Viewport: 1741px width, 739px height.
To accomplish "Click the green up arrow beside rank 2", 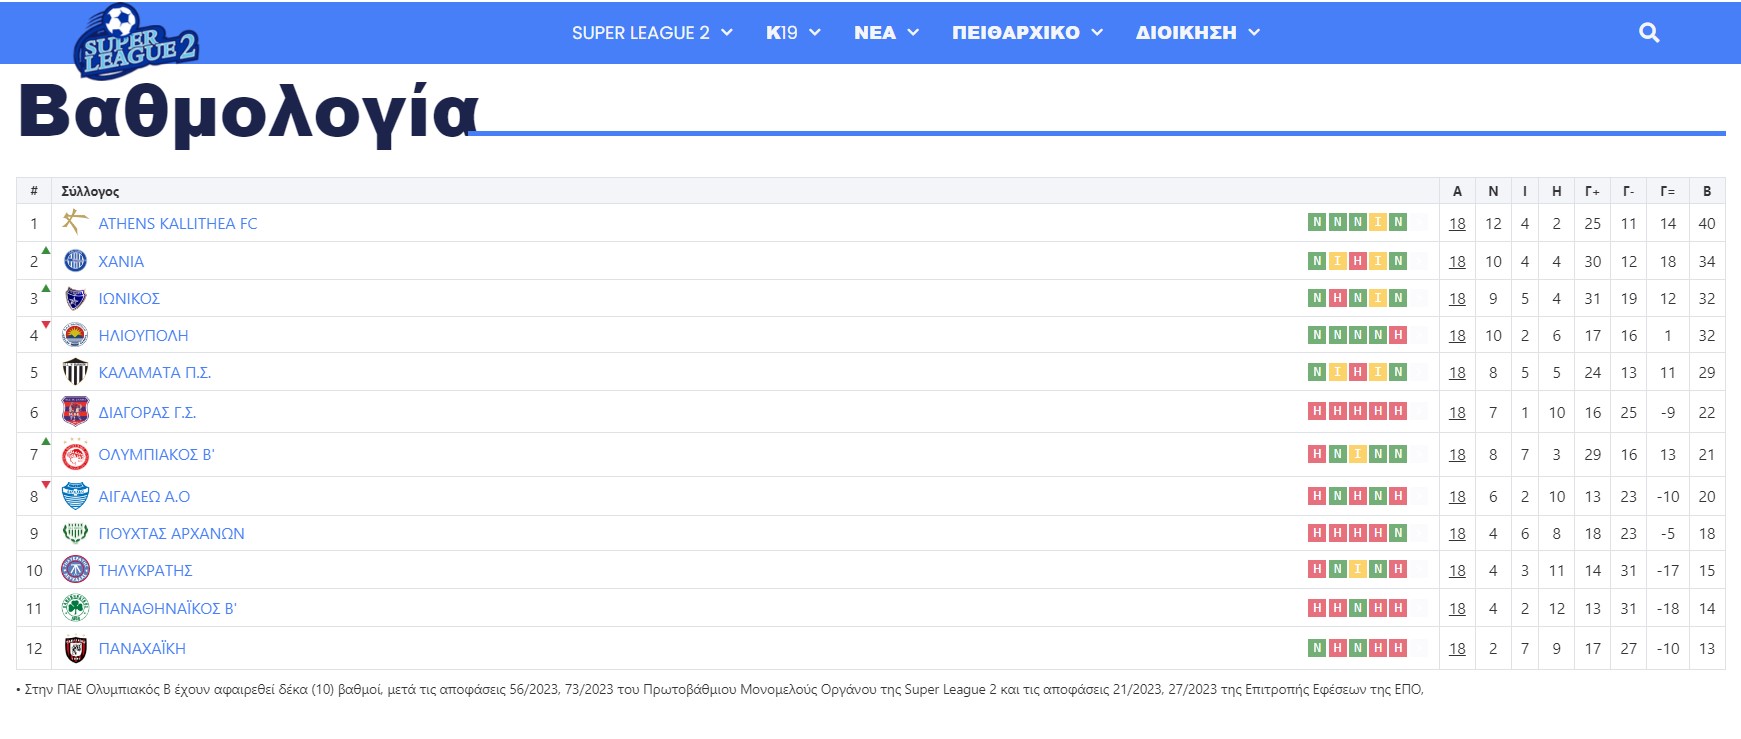I will pyautogui.click(x=46, y=250).
